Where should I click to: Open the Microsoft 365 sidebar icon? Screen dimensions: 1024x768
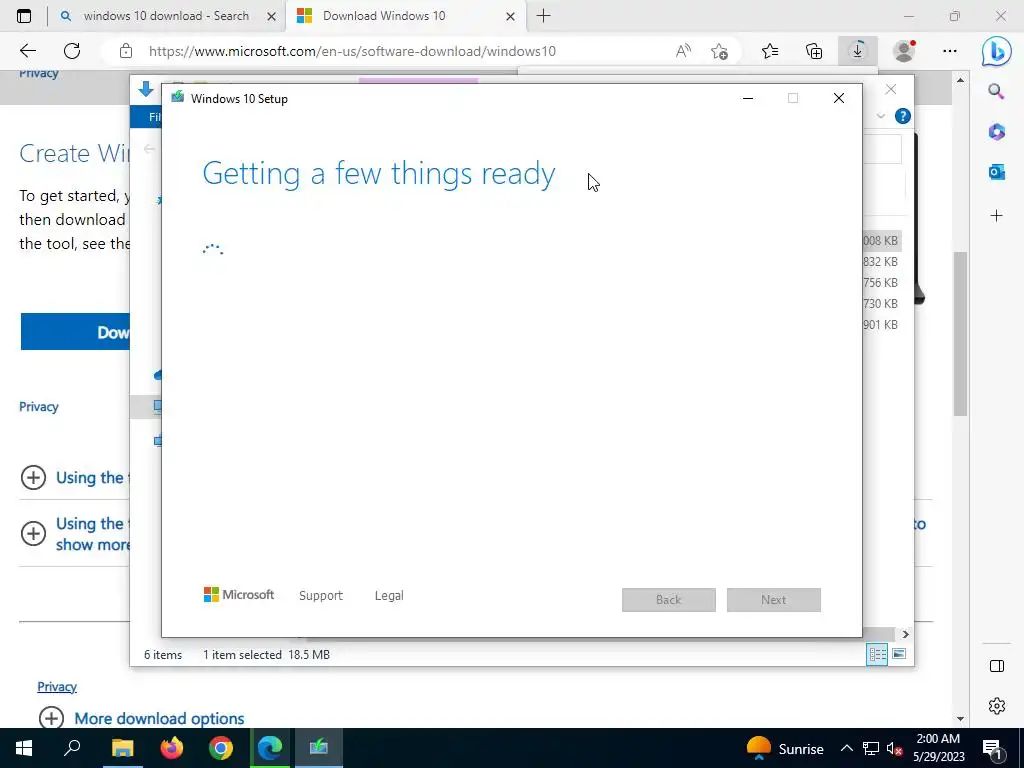coord(996,132)
